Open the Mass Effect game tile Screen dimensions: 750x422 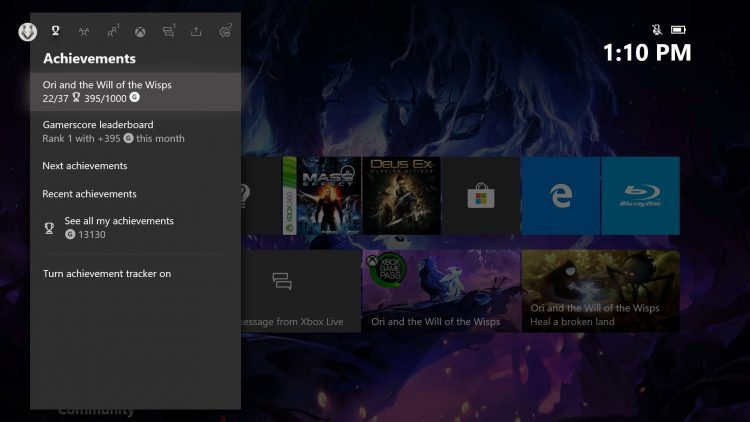[322, 196]
